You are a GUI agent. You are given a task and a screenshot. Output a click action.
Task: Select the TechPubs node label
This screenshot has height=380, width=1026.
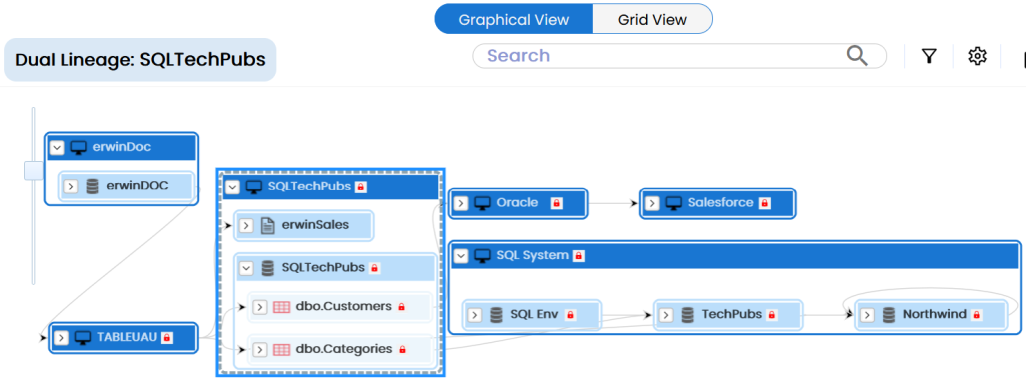coord(732,315)
